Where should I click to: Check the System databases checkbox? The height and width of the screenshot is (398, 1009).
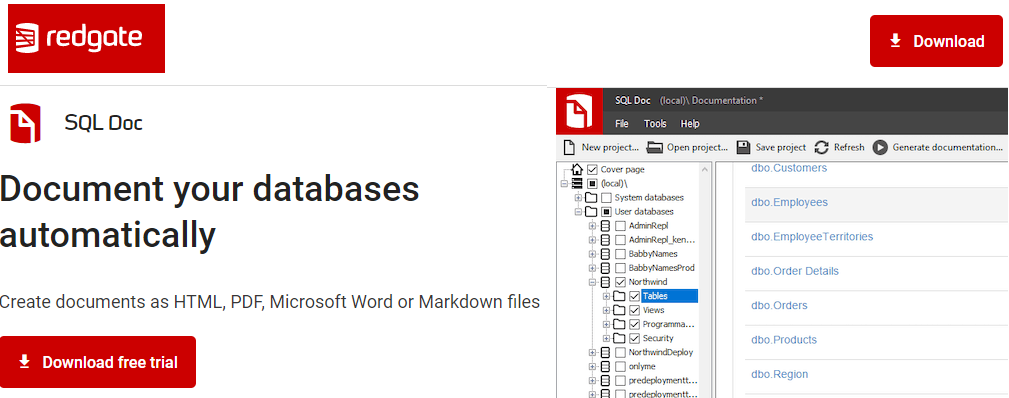[607, 198]
